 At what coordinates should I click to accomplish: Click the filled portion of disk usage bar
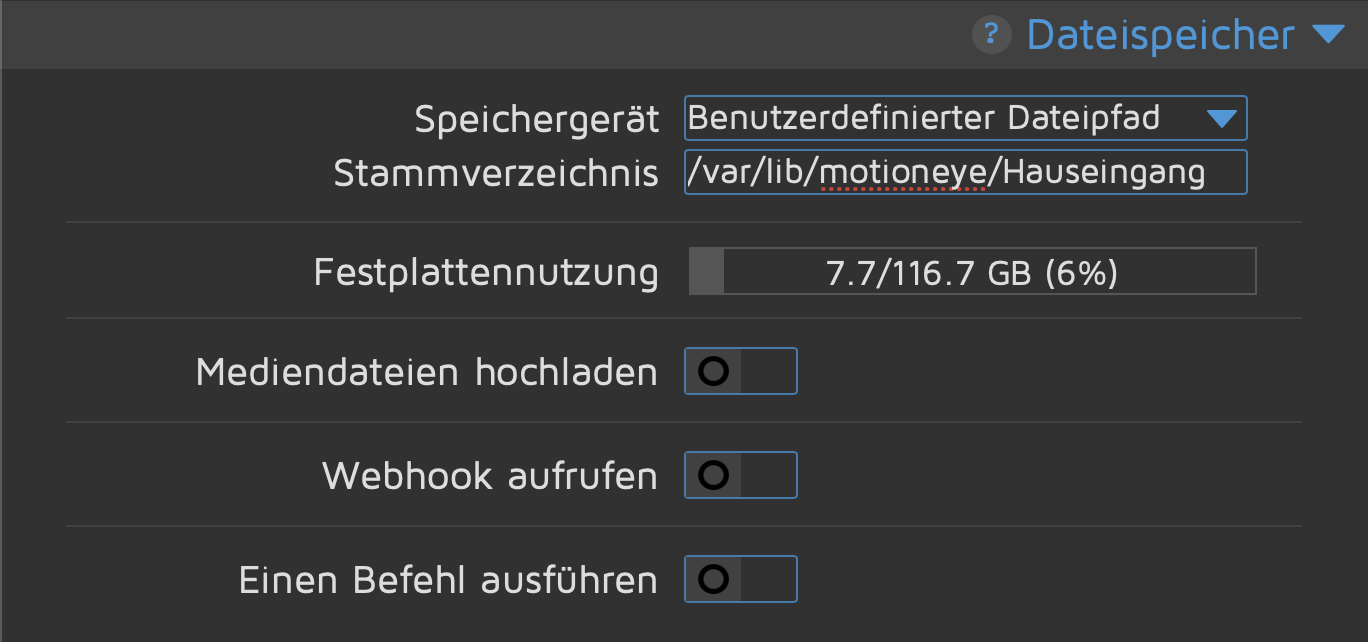click(x=706, y=272)
